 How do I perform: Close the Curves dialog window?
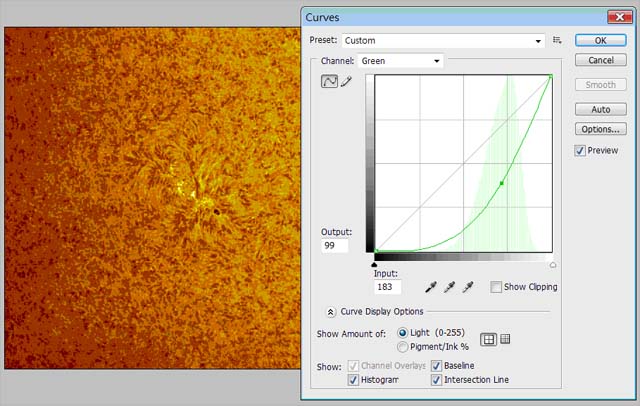612,16
